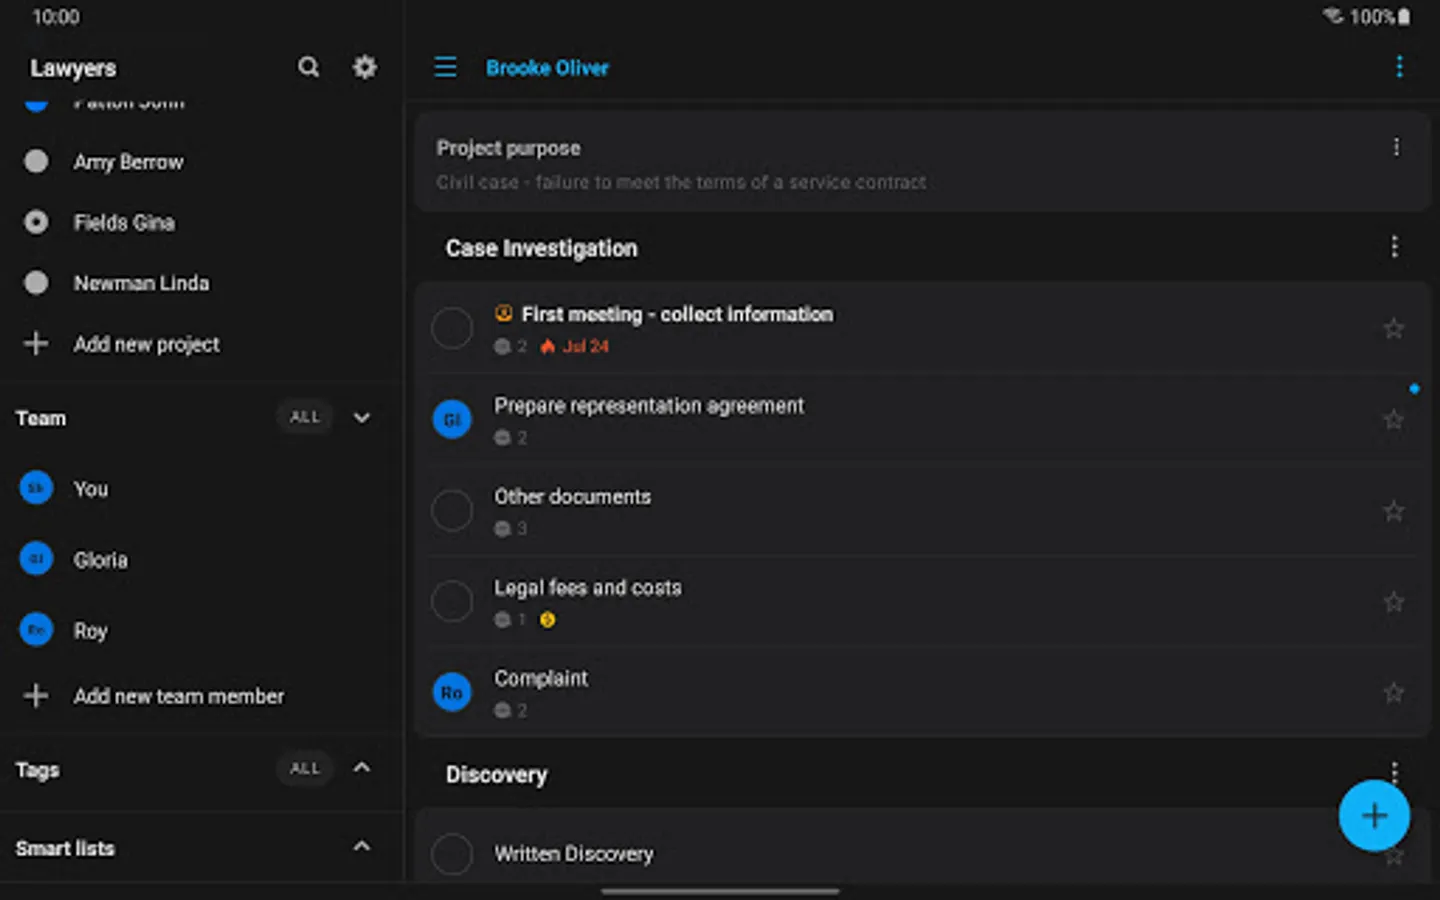Open Case Investigation section options menu
The image size is (1440, 900).
1394,247
